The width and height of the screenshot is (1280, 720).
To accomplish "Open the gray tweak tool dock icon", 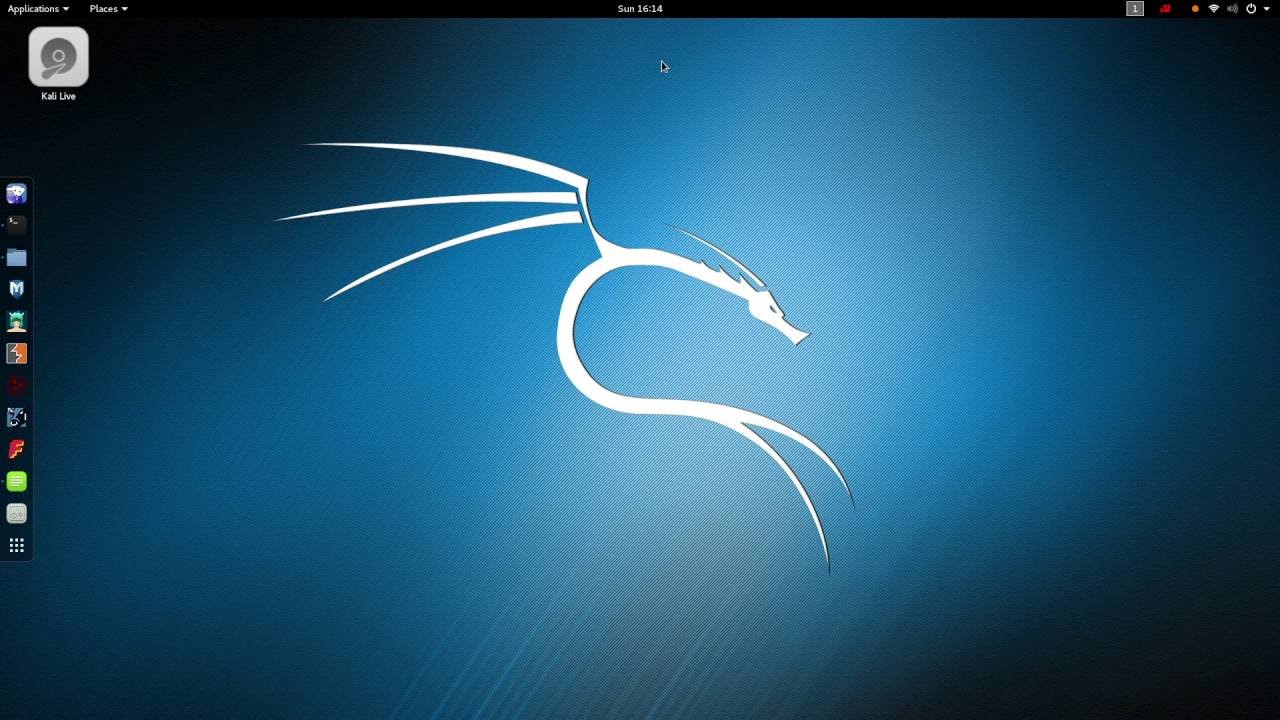I will 16,513.
